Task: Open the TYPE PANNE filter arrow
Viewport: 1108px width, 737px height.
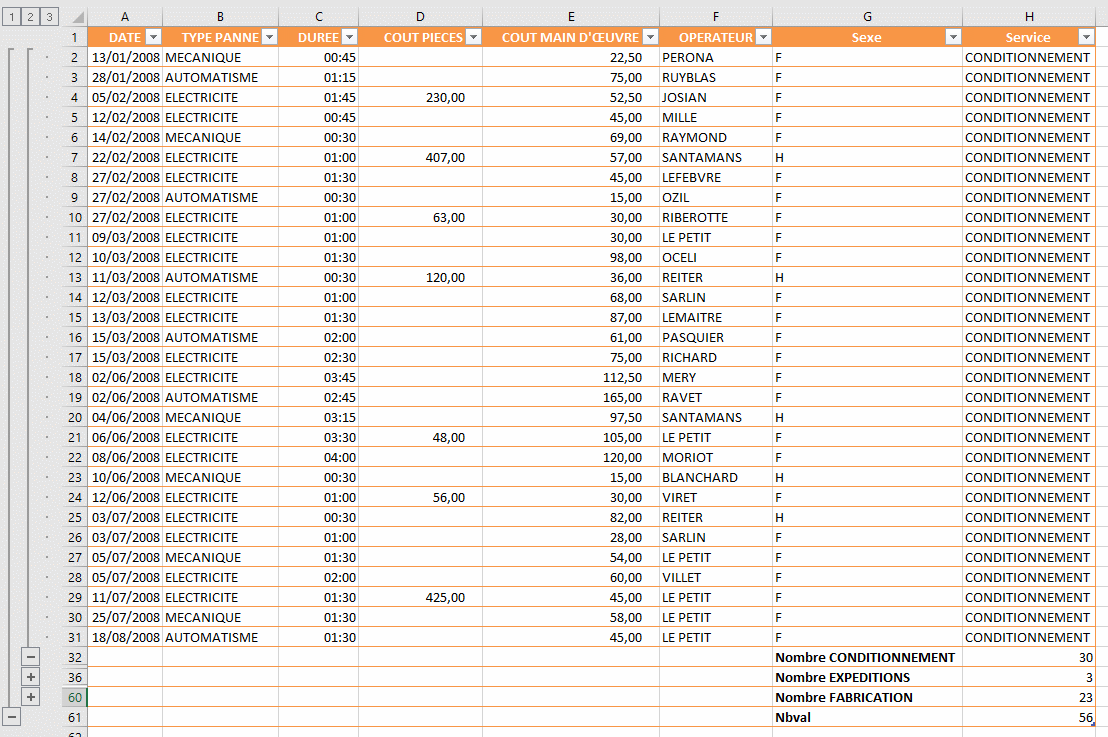Action: tap(268, 37)
